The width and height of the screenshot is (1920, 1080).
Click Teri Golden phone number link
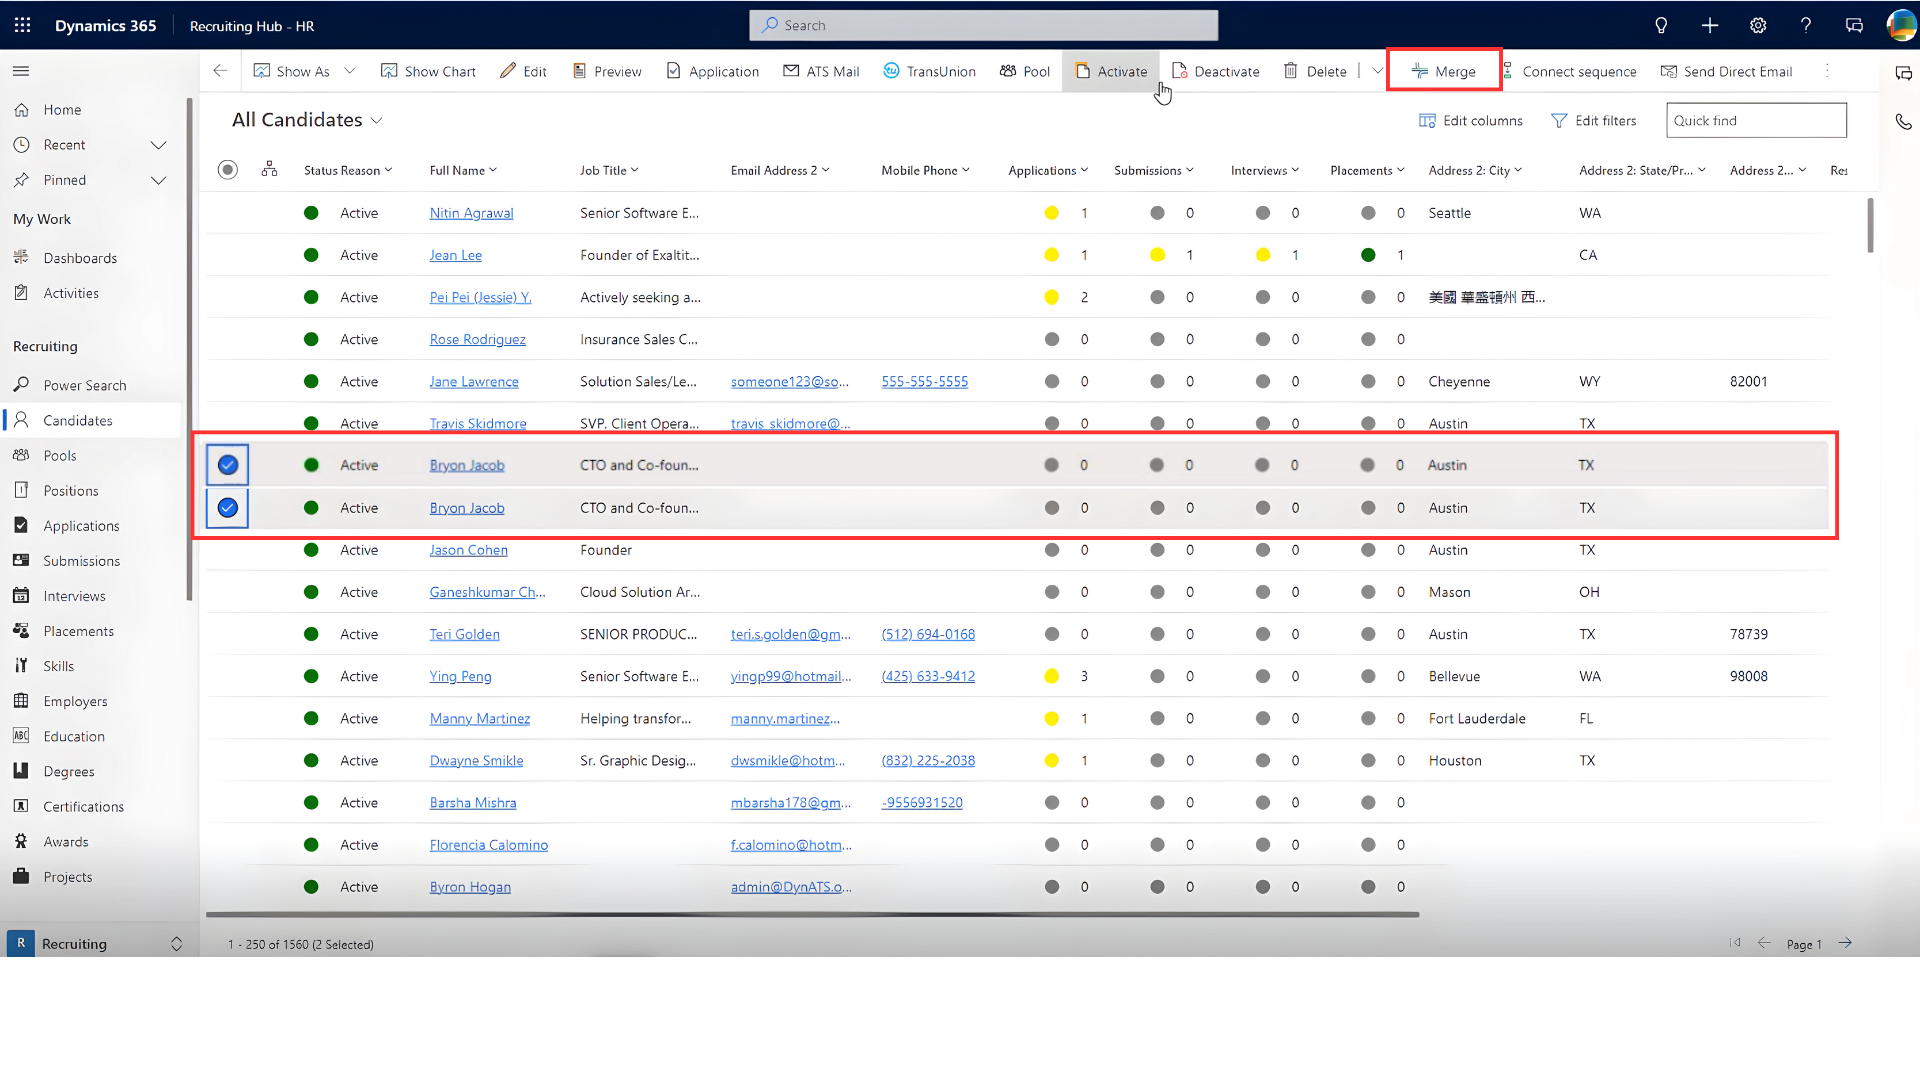point(928,634)
